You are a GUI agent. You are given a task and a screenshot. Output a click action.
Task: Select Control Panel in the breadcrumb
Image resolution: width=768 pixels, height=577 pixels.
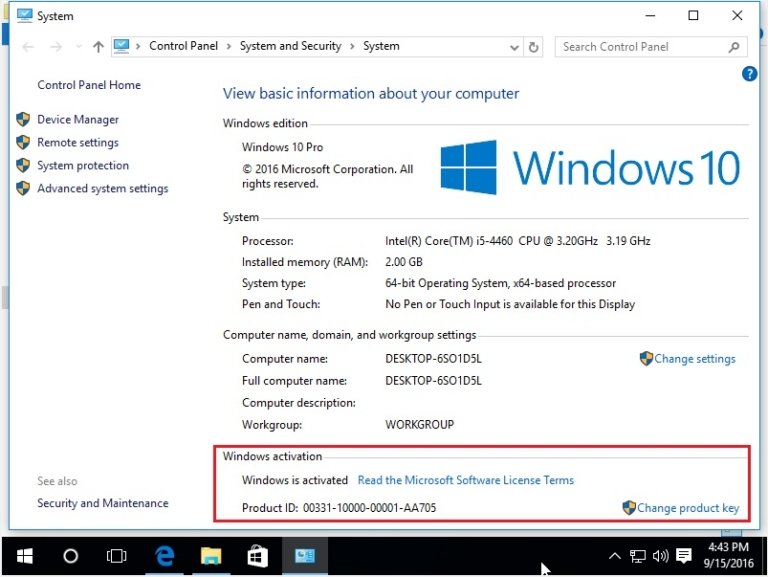(183, 46)
